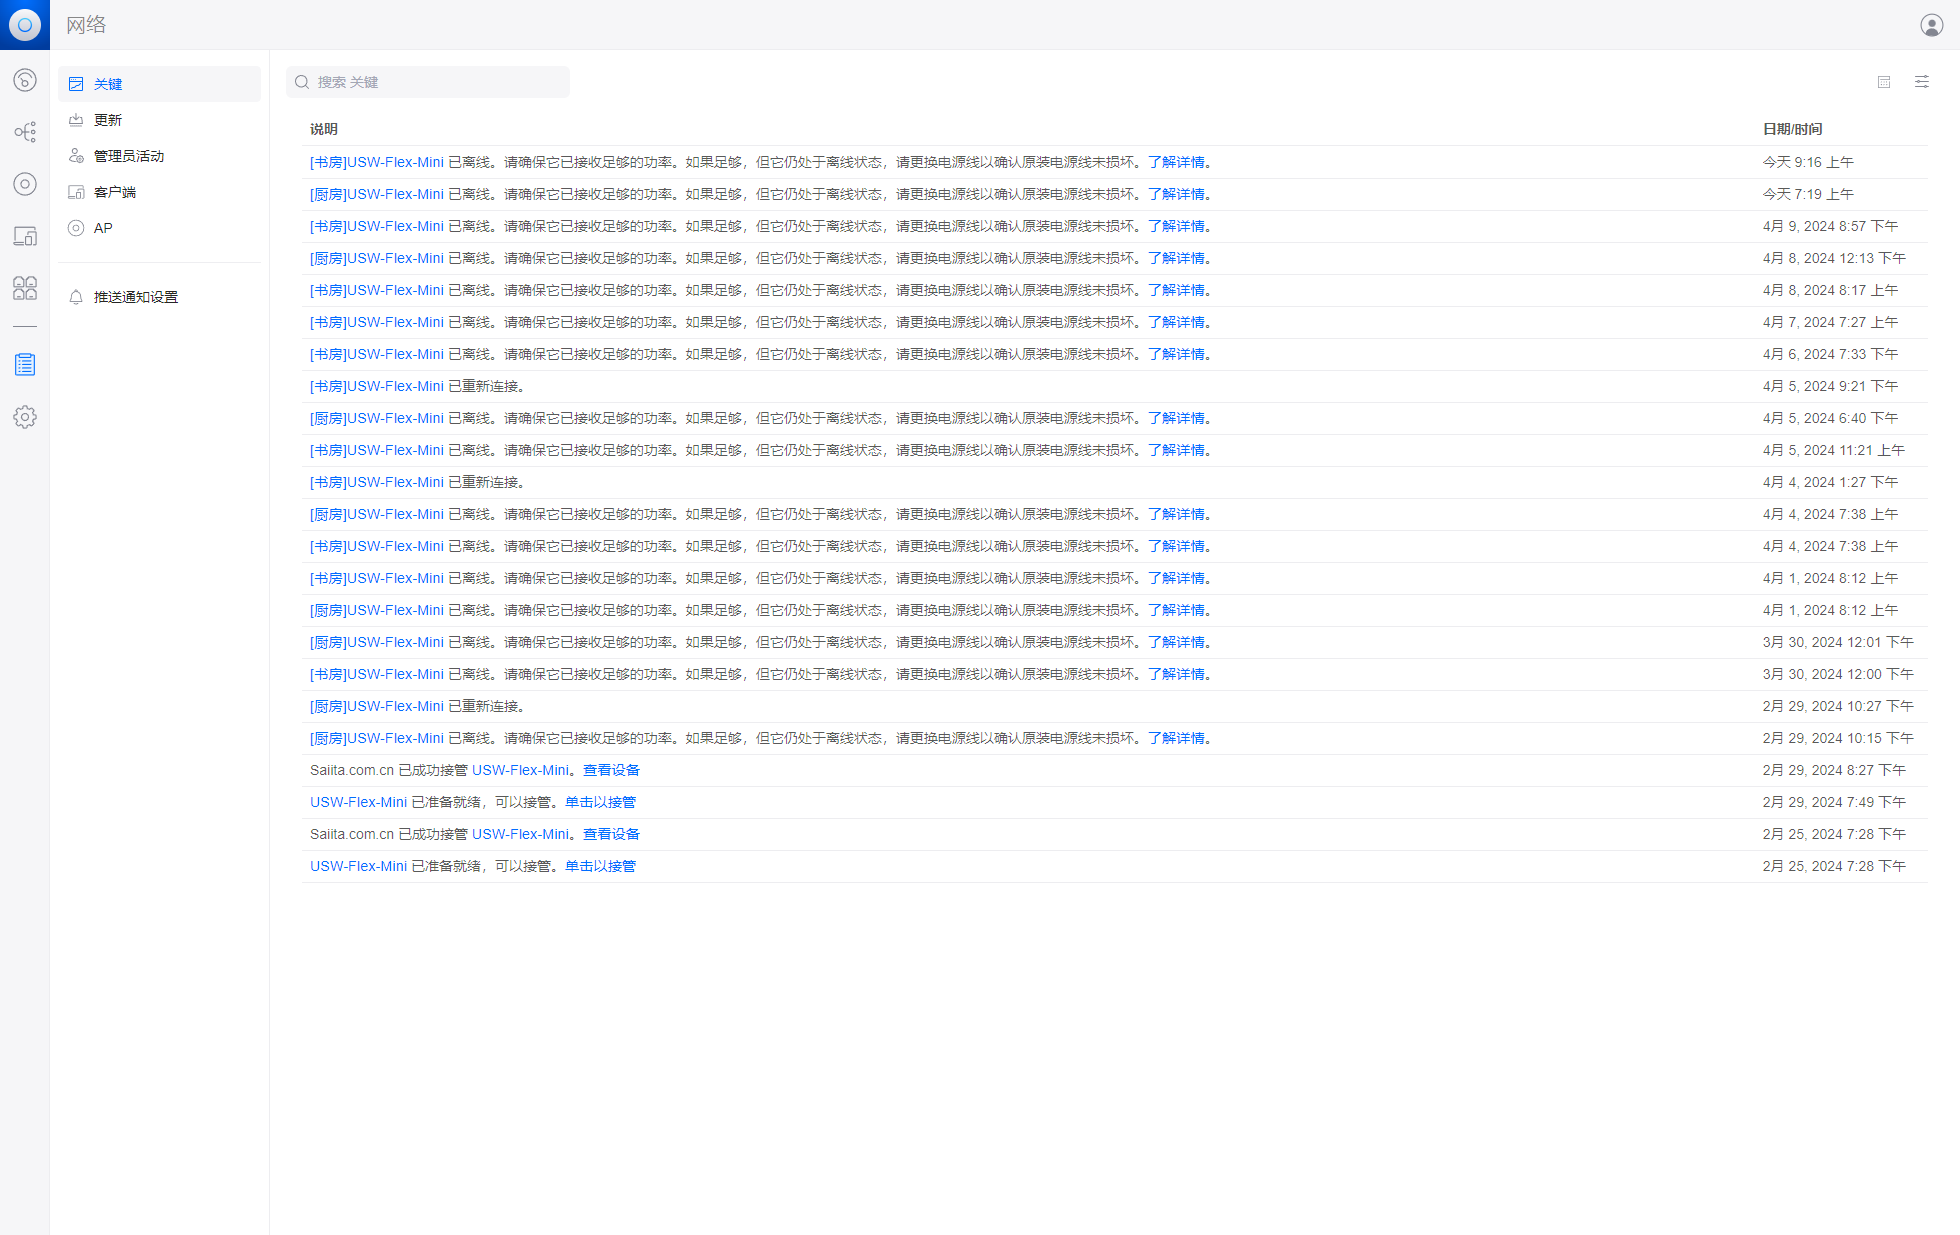1960x1235 pixels.
Task: Open the user account avatar icon
Action: pyautogui.click(x=1931, y=25)
